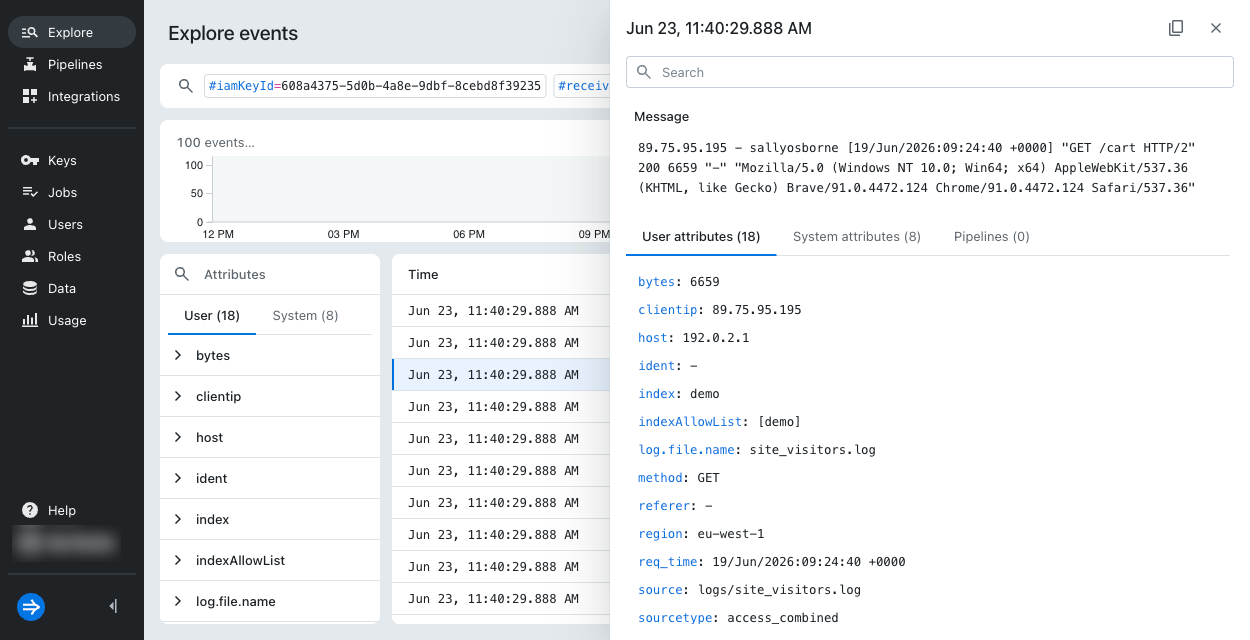Image resolution: width=1250 pixels, height=640 pixels.
Task: Click the referer key in details
Action: tap(664, 506)
